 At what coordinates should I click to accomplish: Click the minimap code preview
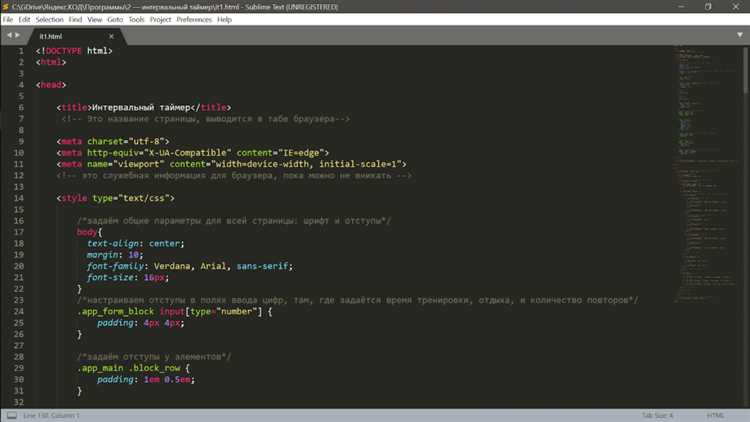707,172
